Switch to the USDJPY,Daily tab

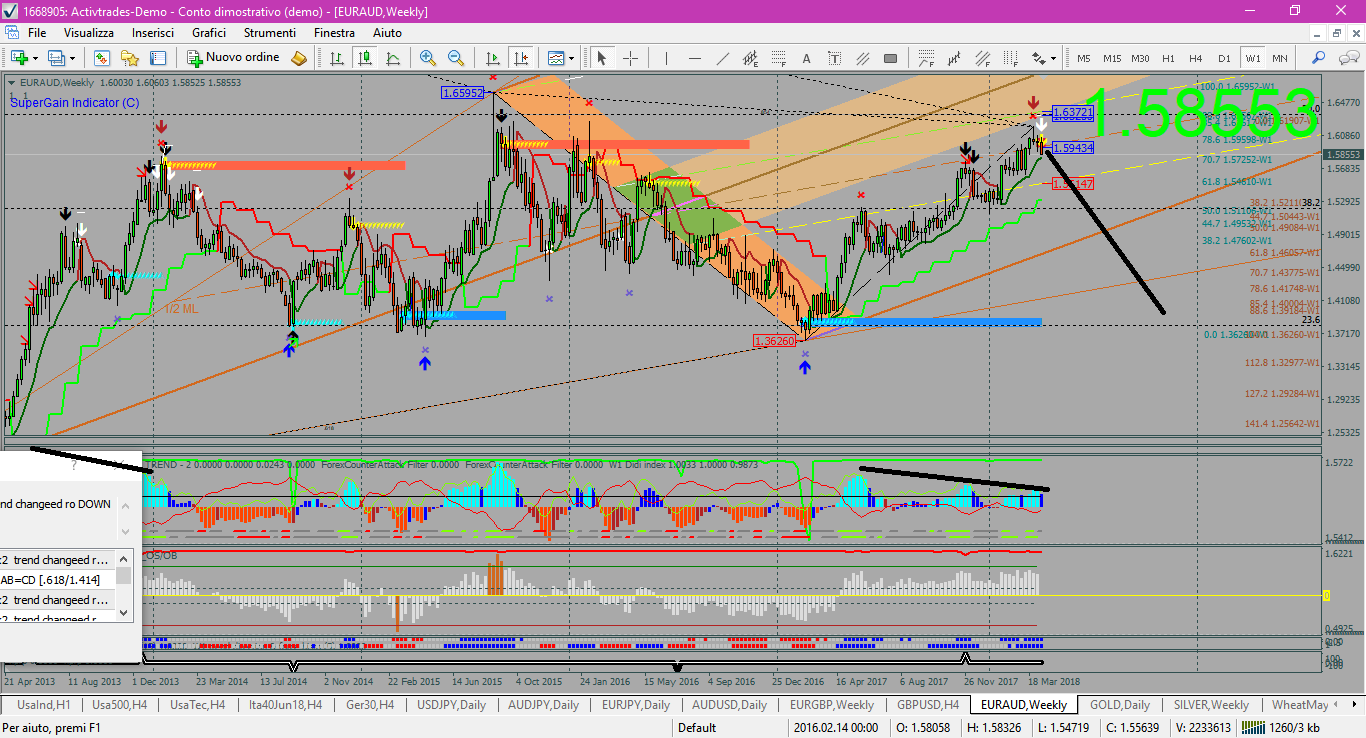[454, 705]
